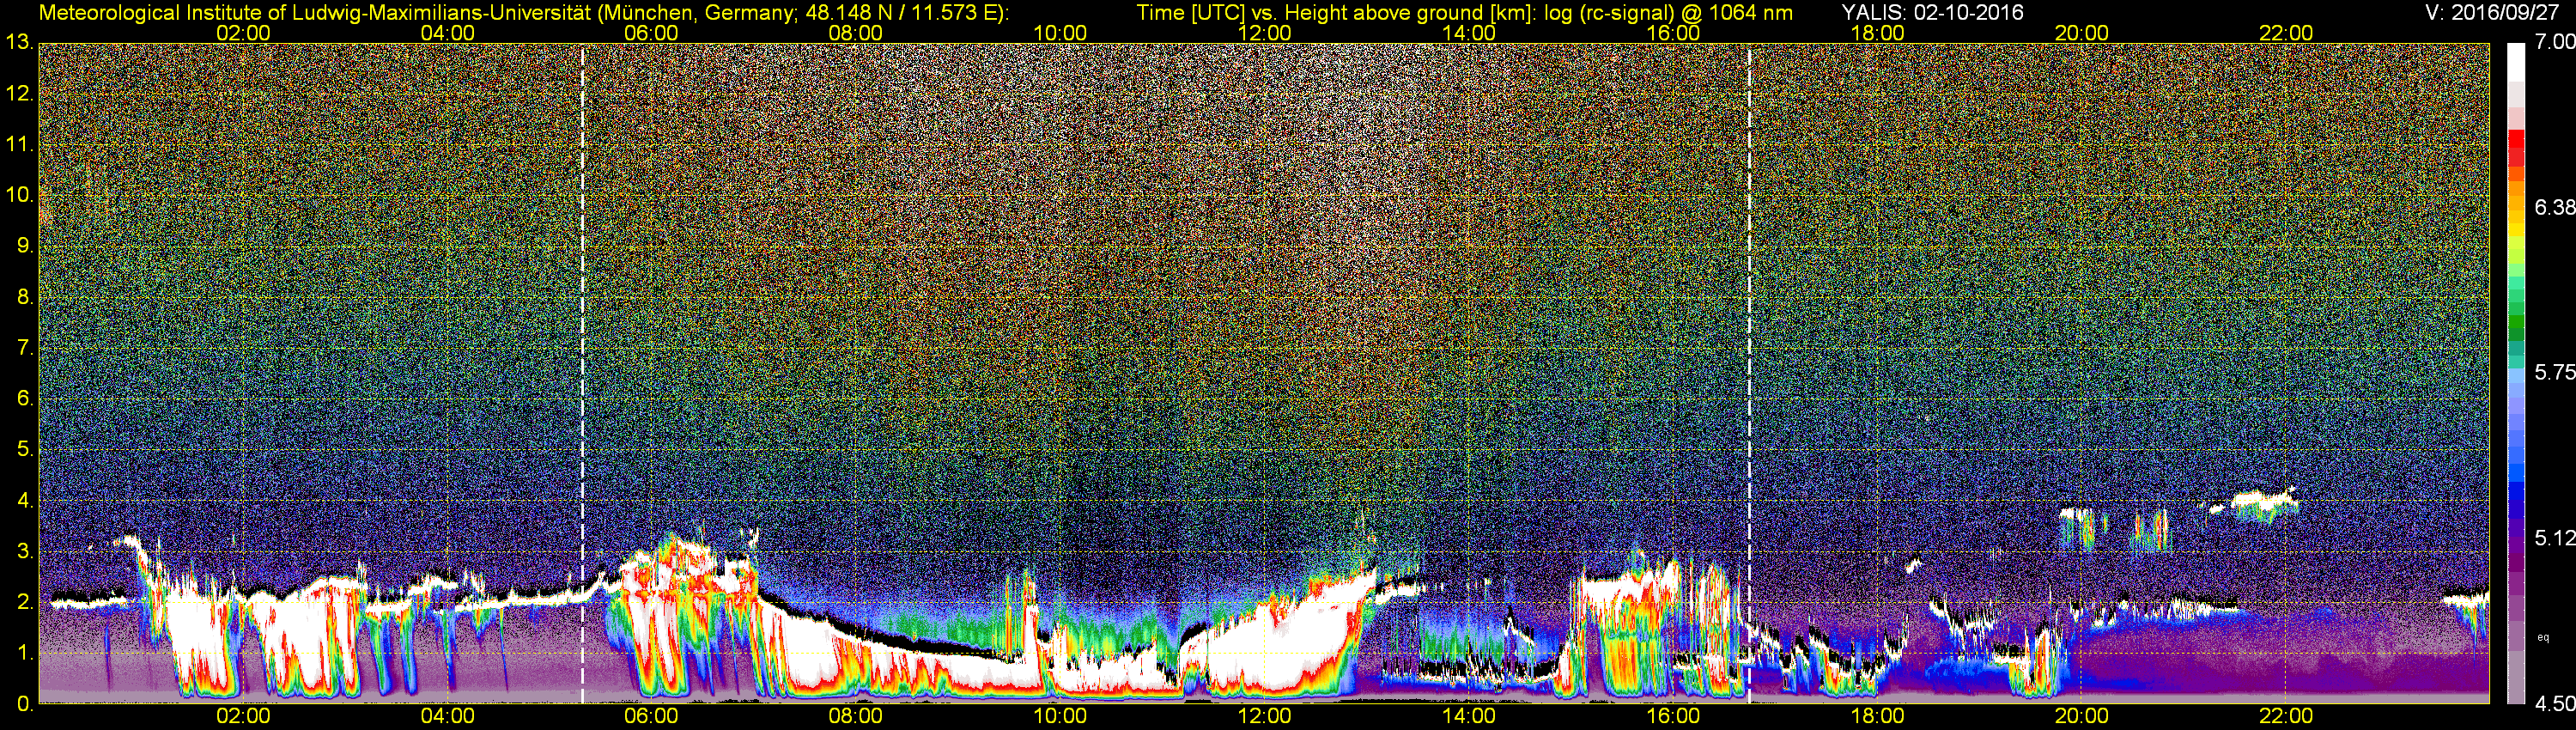Click the 22:00 label on the top time axis

(x=2286, y=33)
